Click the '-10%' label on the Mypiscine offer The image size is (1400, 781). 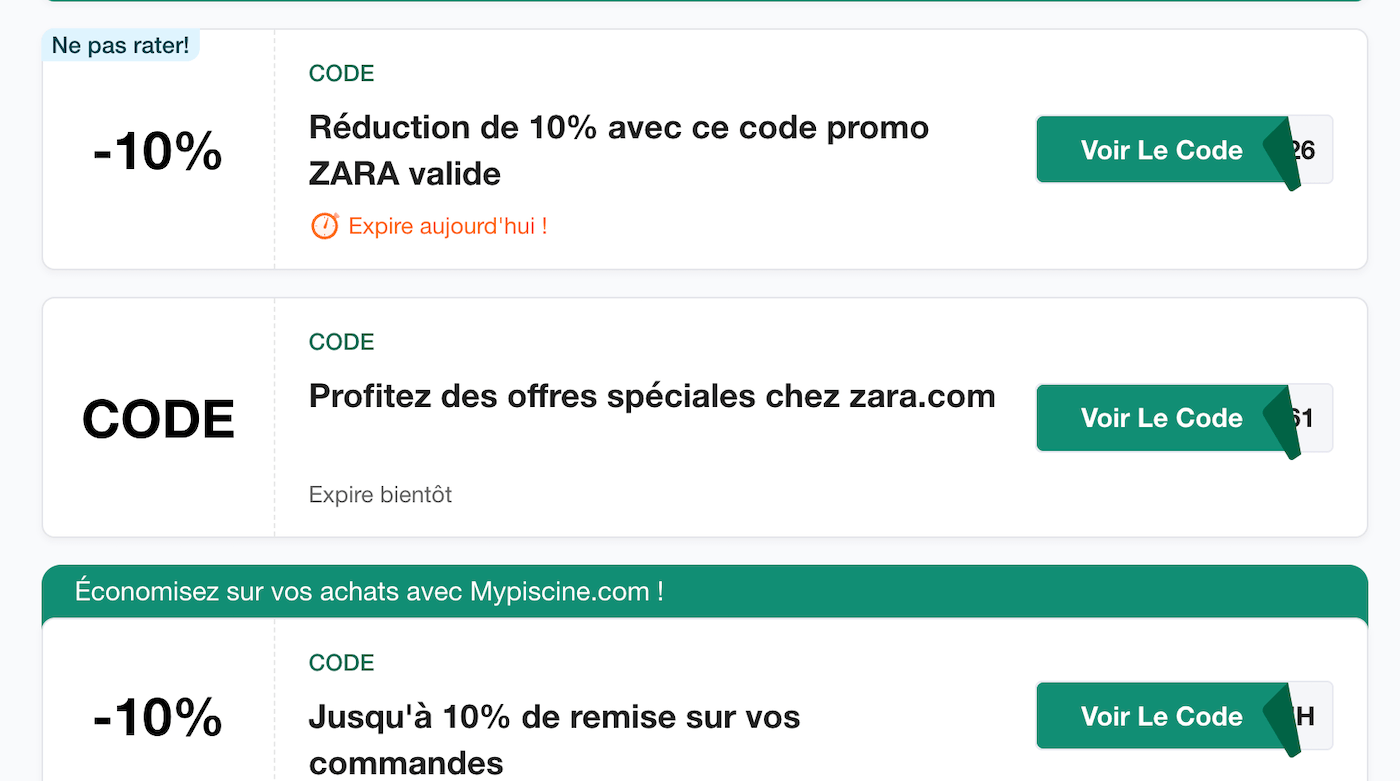pyautogui.click(x=156, y=716)
